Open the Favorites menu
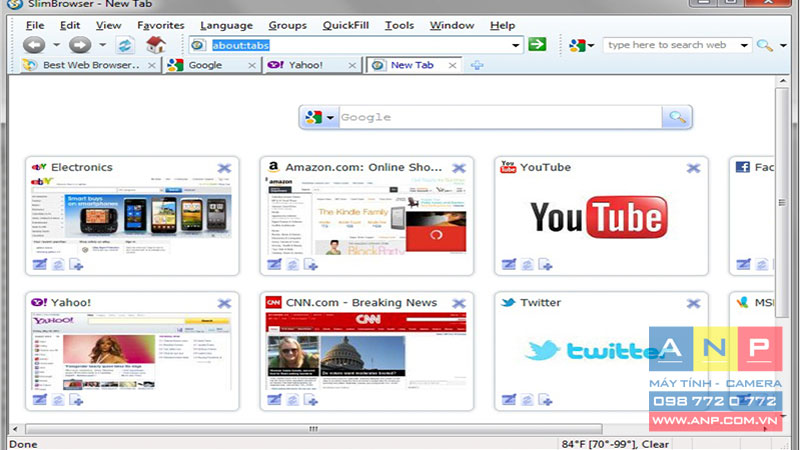Screen dimensions: 800x450 160,25
